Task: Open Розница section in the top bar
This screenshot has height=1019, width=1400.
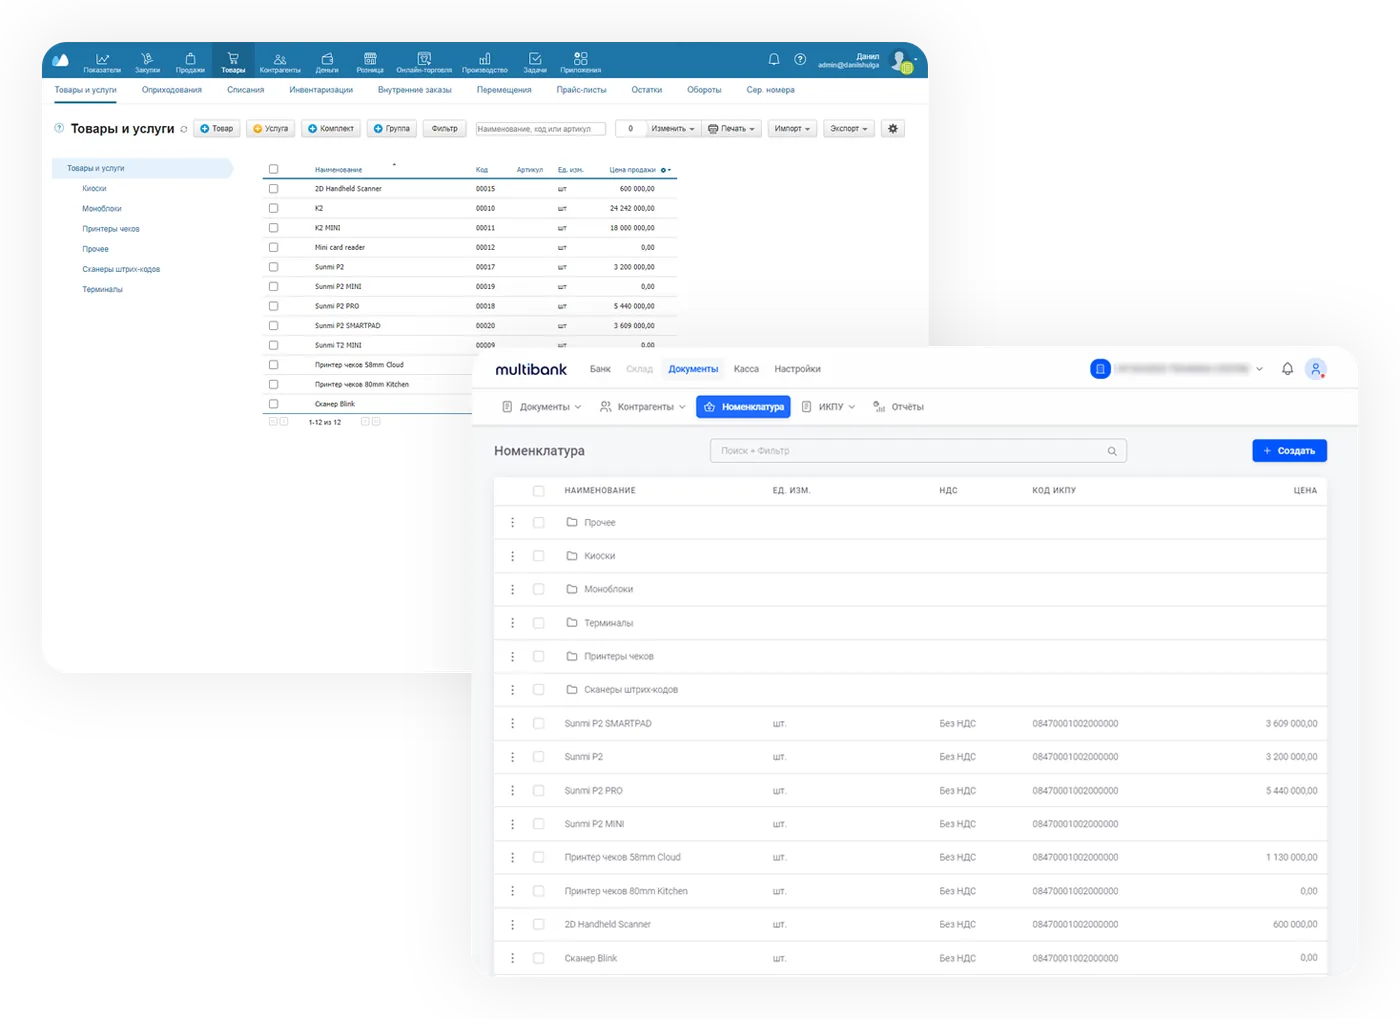Action: pyautogui.click(x=370, y=62)
